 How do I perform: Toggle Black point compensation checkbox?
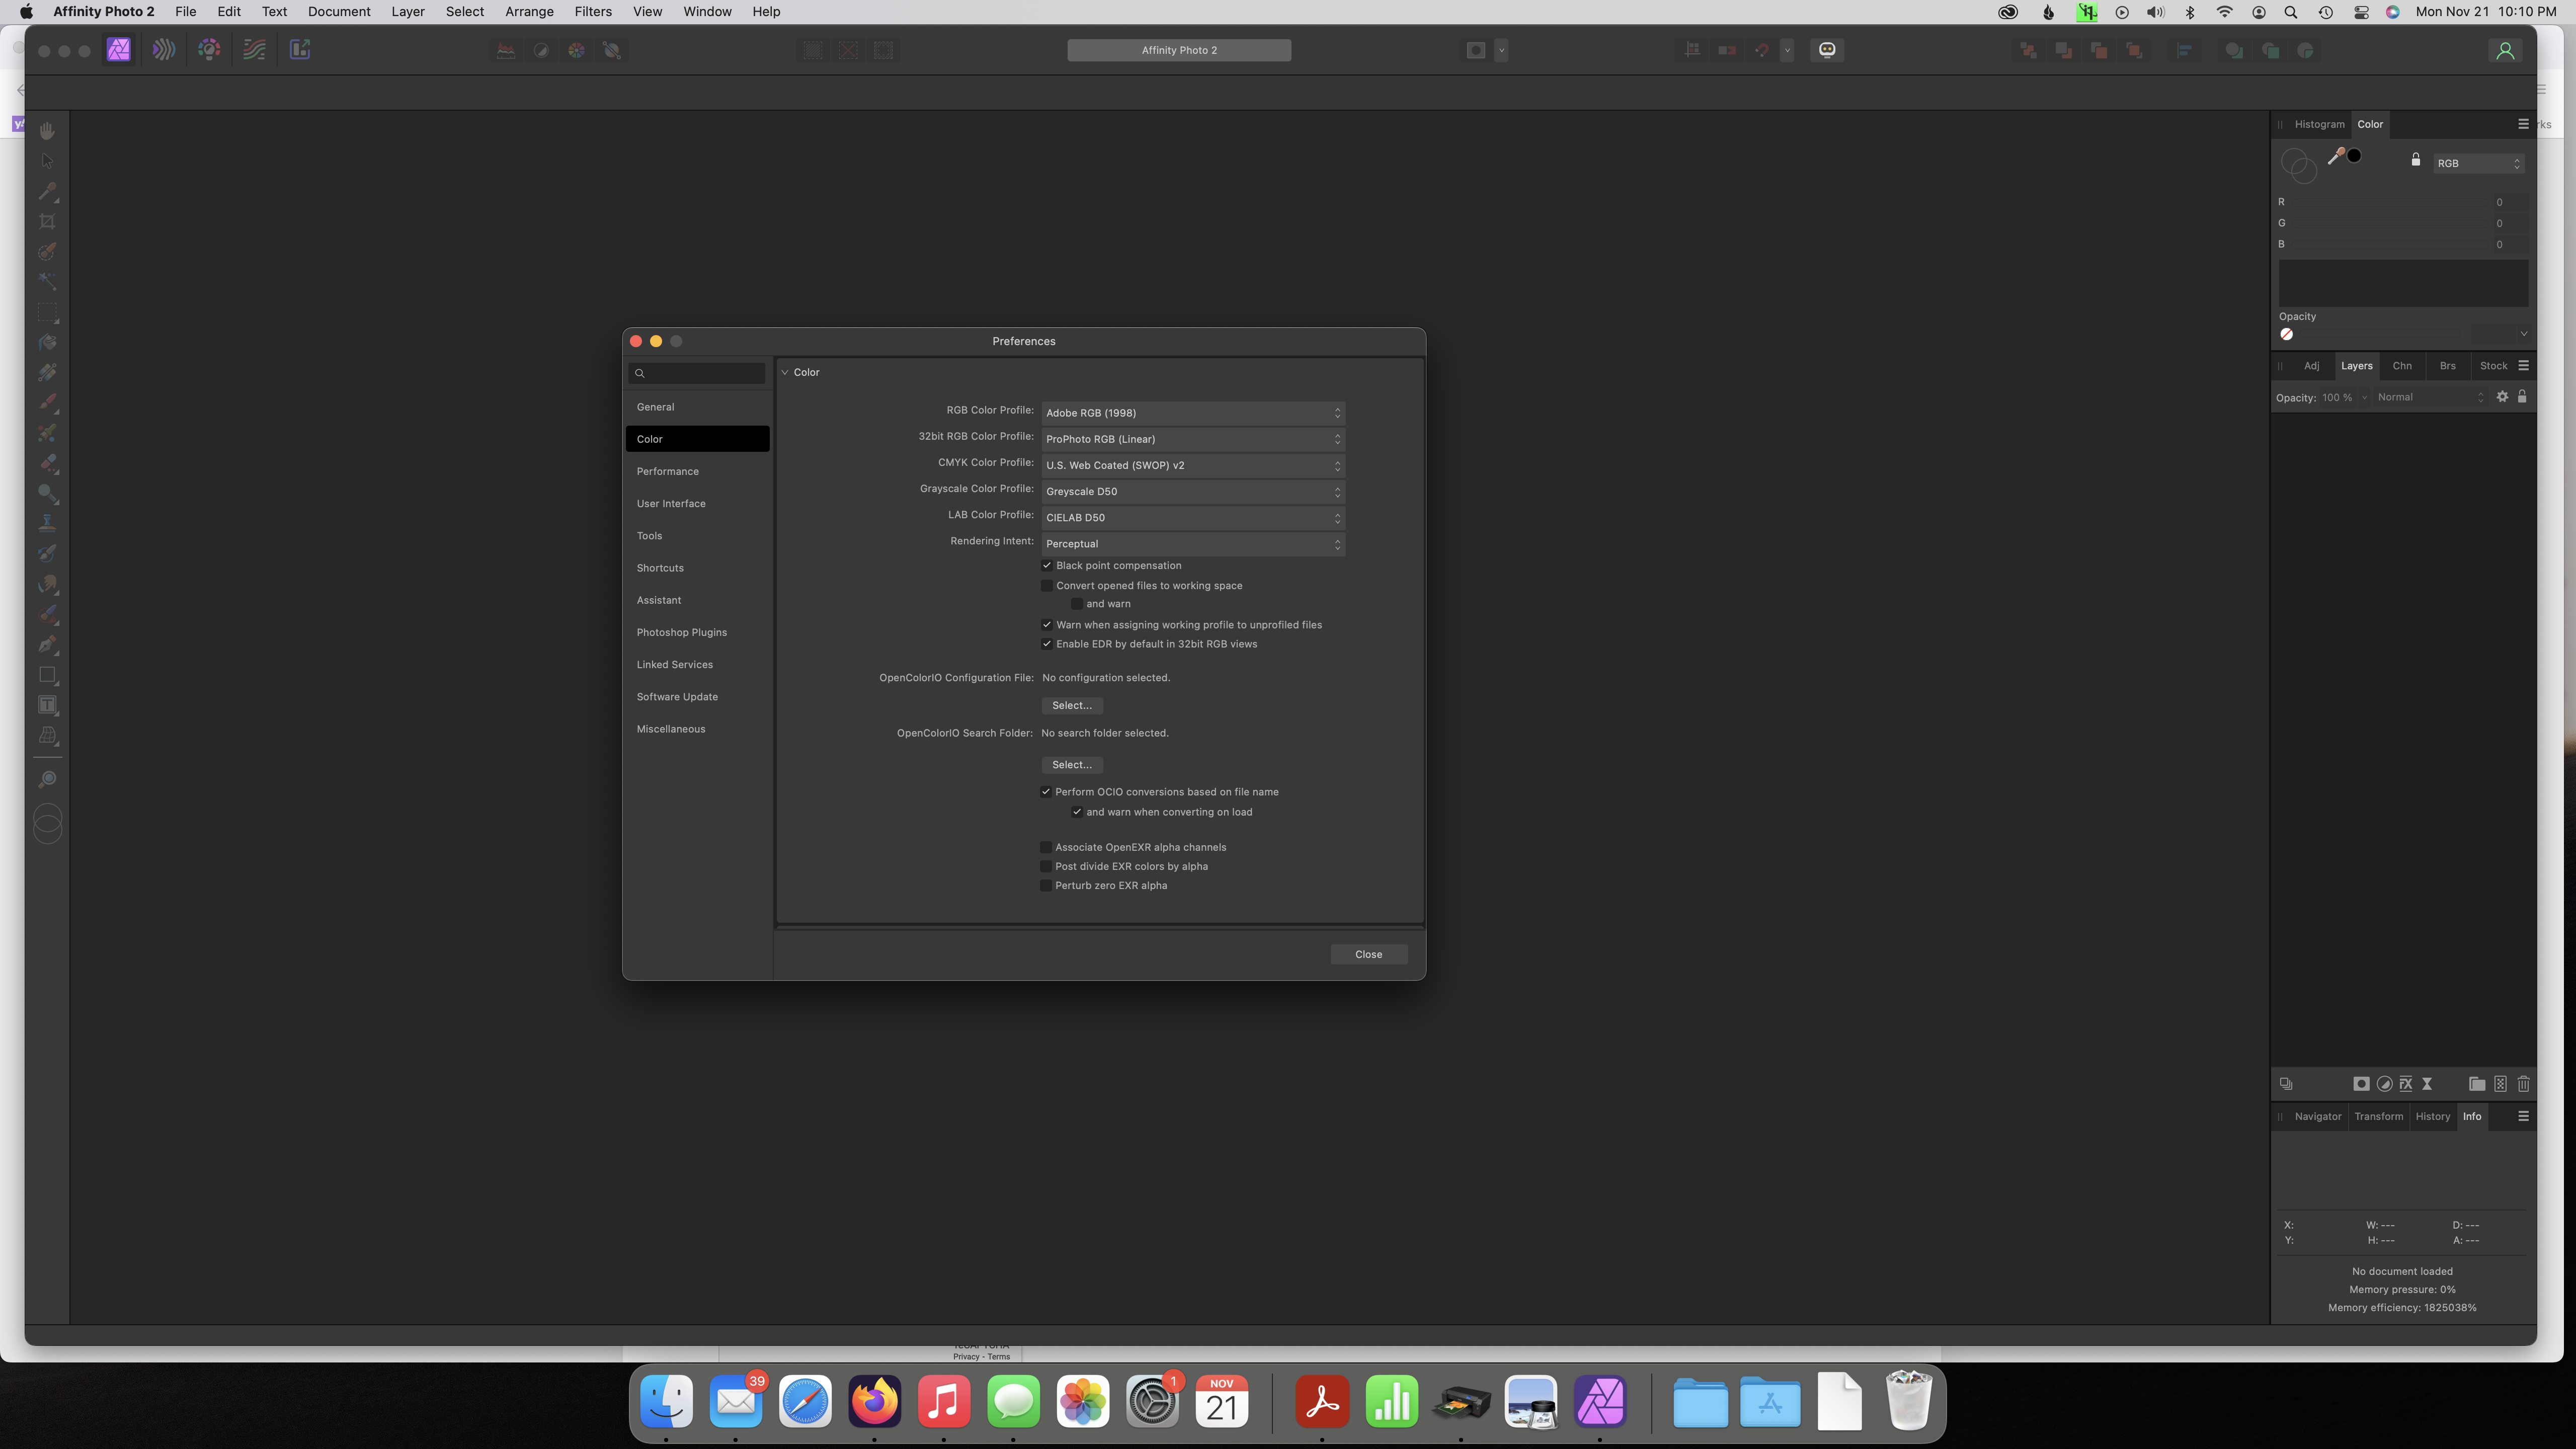(1047, 566)
